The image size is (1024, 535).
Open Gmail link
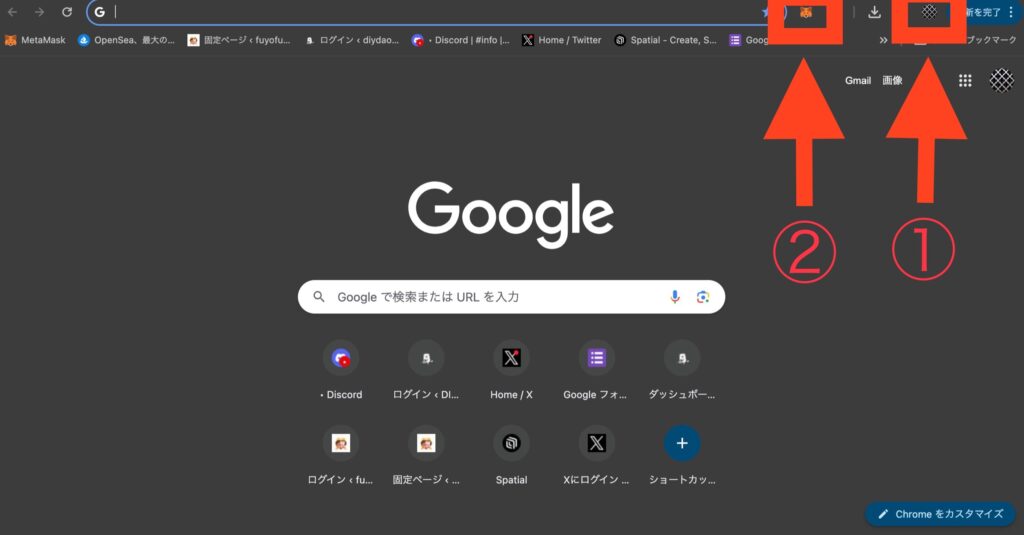tap(857, 80)
